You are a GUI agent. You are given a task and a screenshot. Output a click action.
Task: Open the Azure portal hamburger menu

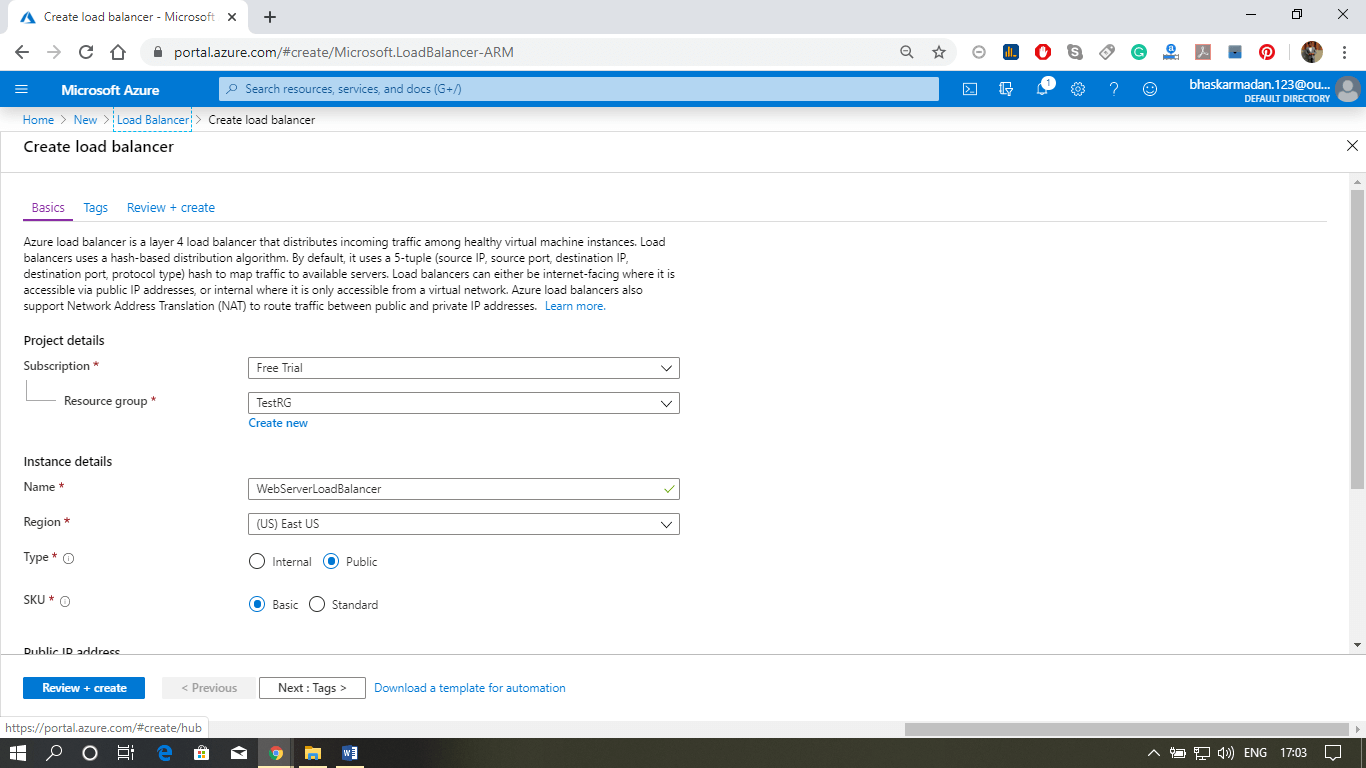(x=22, y=89)
